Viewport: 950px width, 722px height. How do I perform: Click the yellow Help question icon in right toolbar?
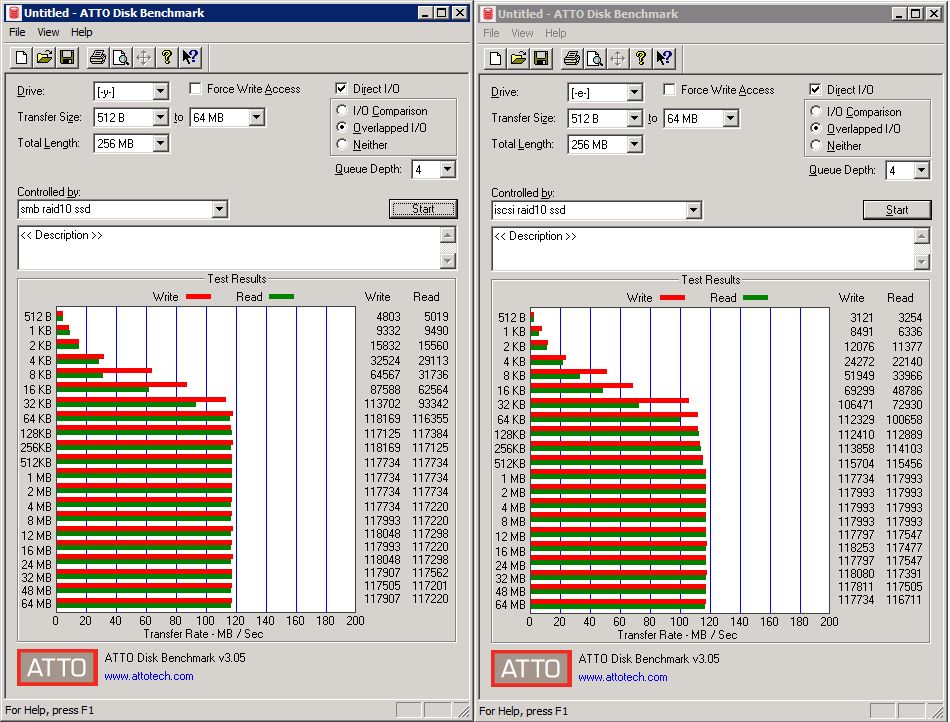[640, 58]
